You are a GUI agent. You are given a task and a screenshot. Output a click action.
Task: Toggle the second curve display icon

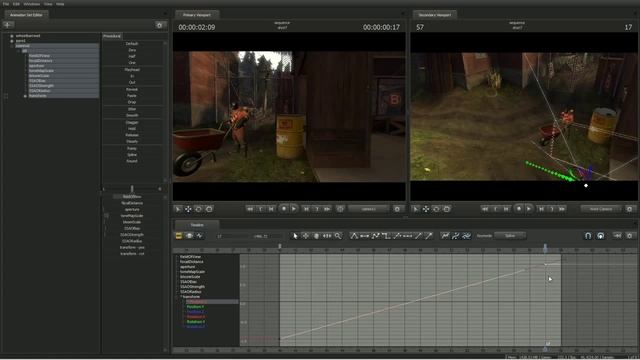(x=456, y=236)
